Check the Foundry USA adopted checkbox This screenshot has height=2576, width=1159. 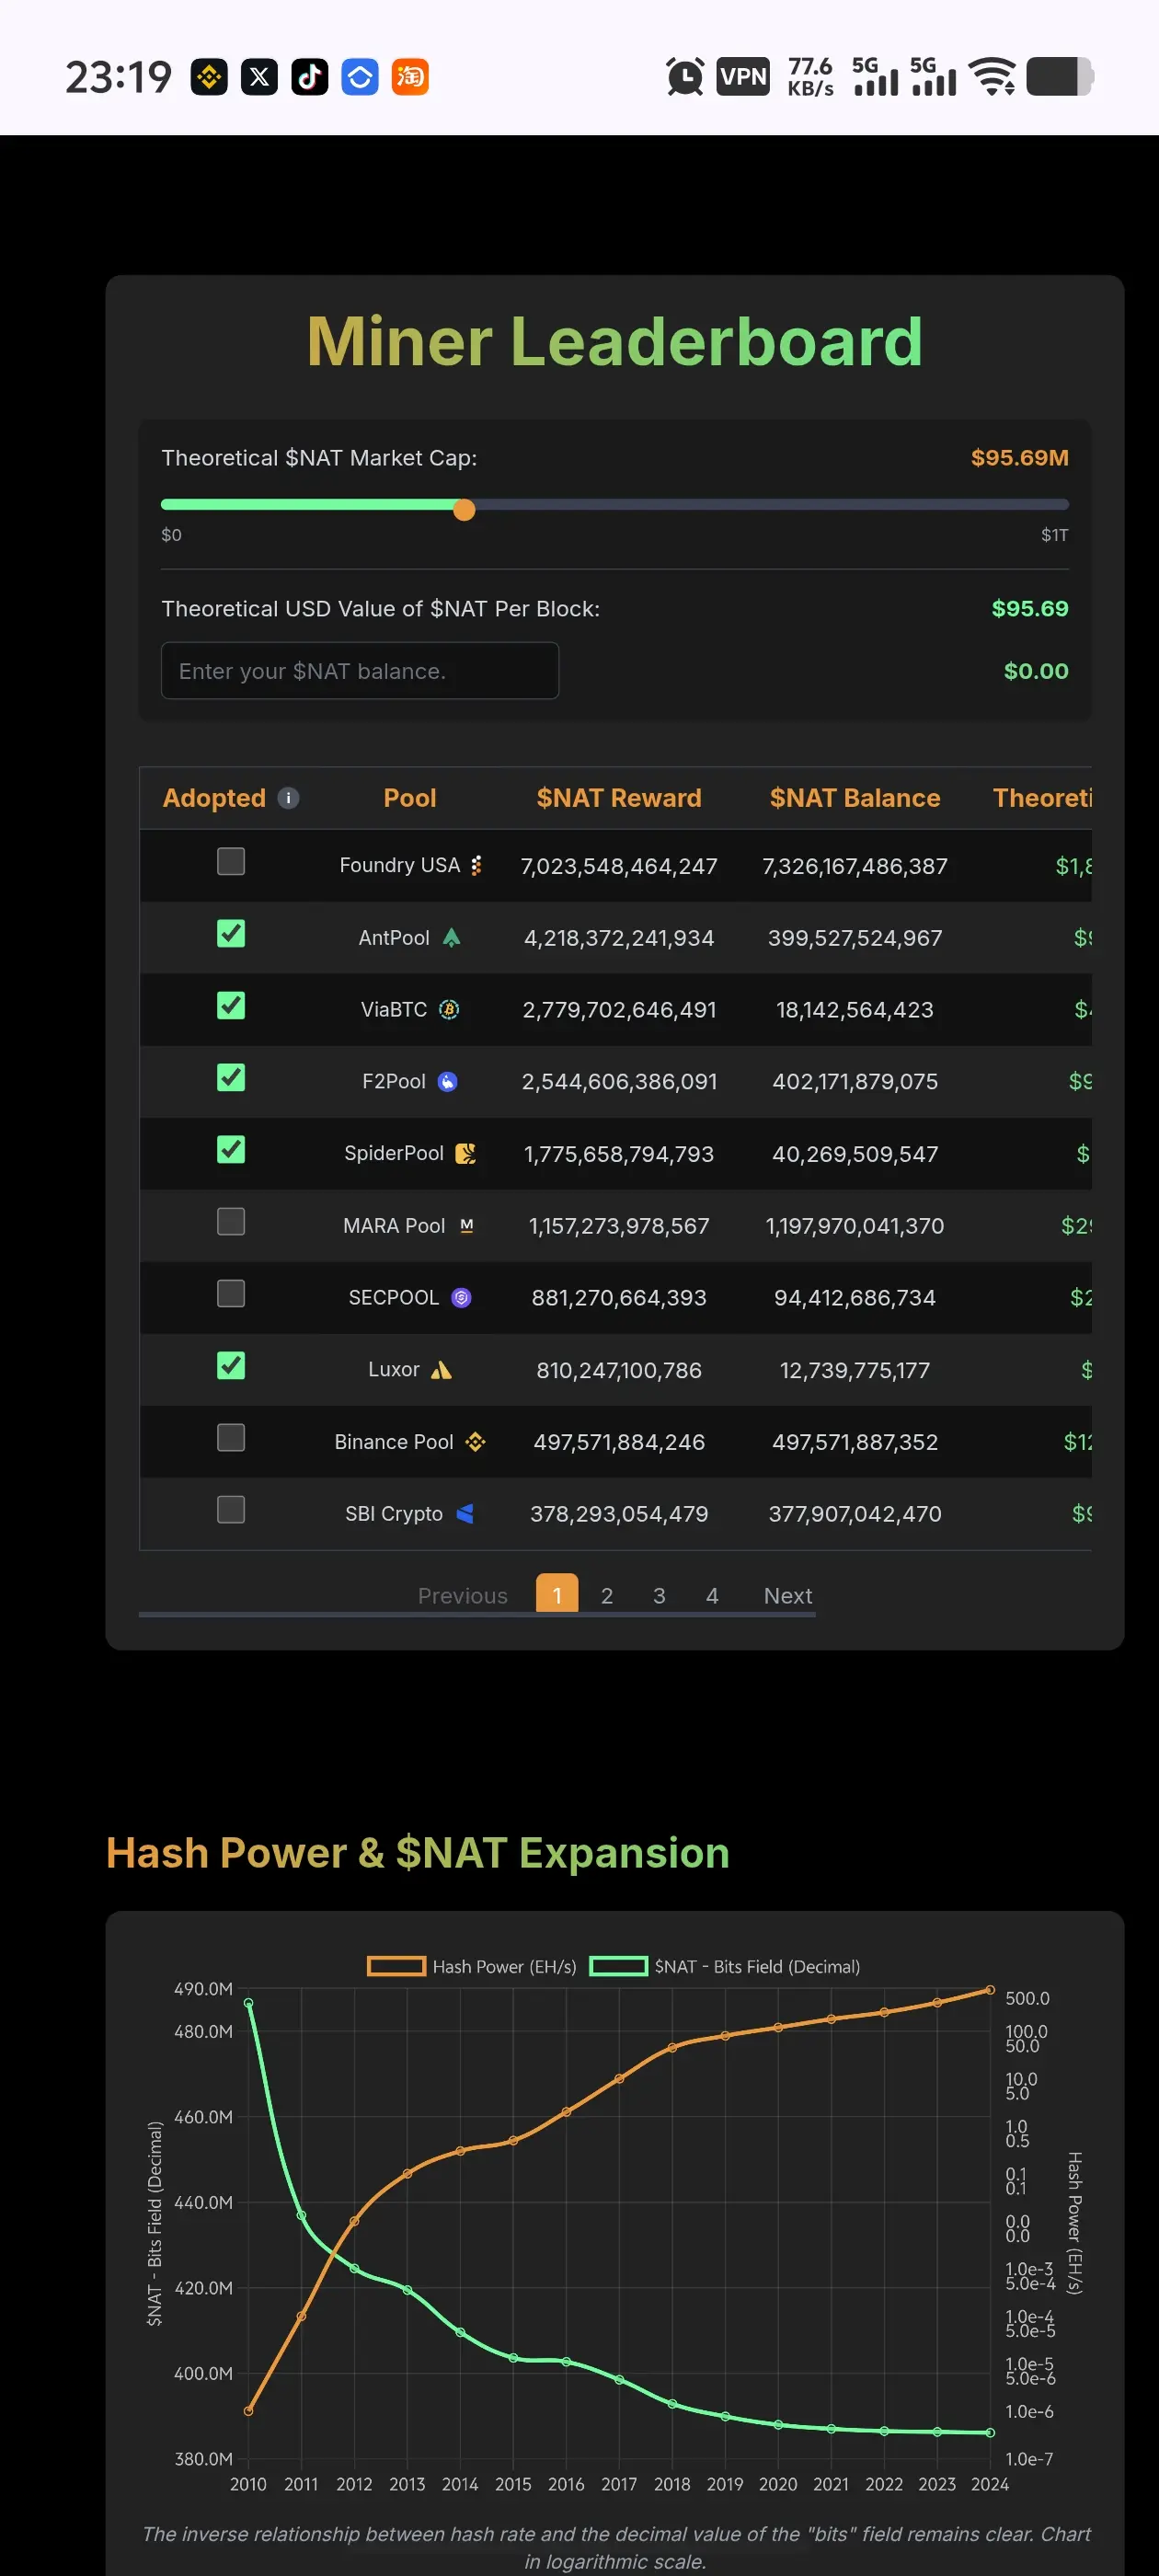pyautogui.click(x=231, y=861)
